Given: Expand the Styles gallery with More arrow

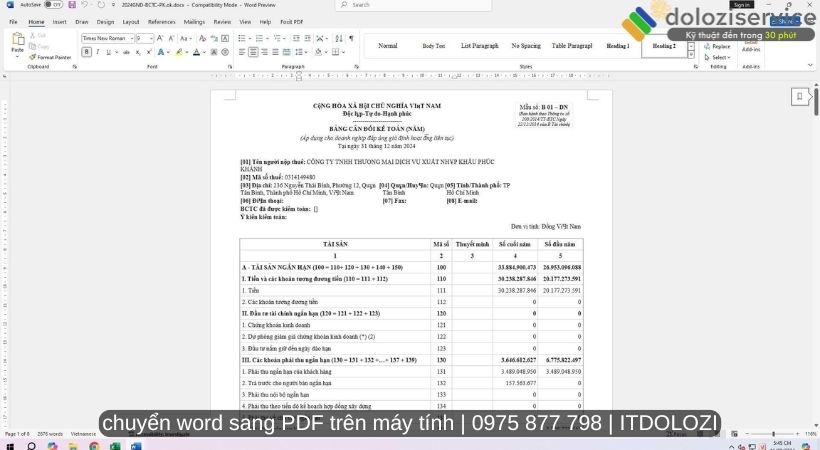Looking at the screenshot, I should 691,55.
